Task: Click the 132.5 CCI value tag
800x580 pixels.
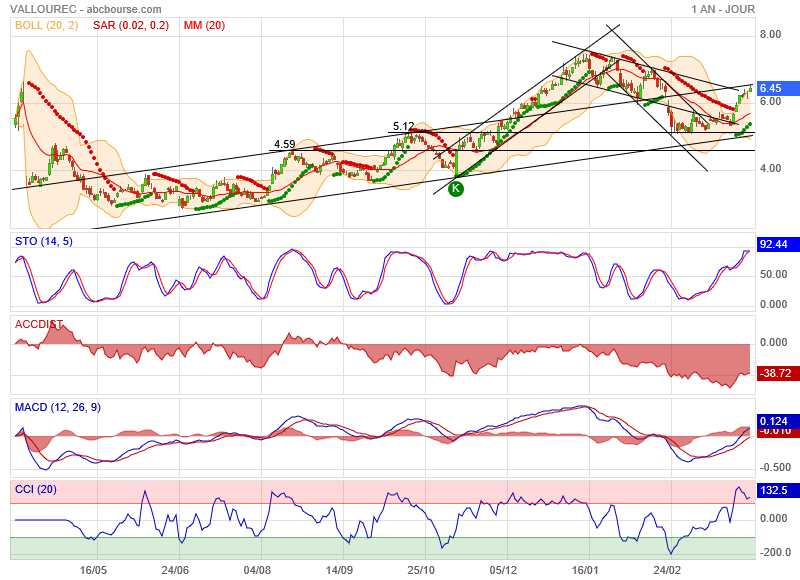Action: pyautogui.click(x=778, y=490)
